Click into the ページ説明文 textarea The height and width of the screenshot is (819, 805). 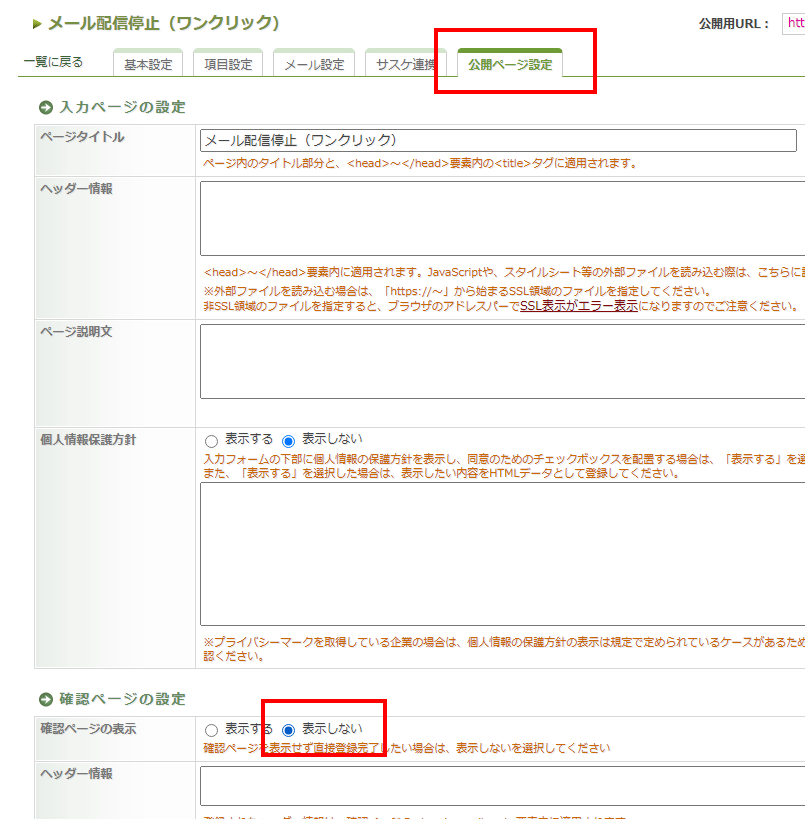[x=502, y=362]
